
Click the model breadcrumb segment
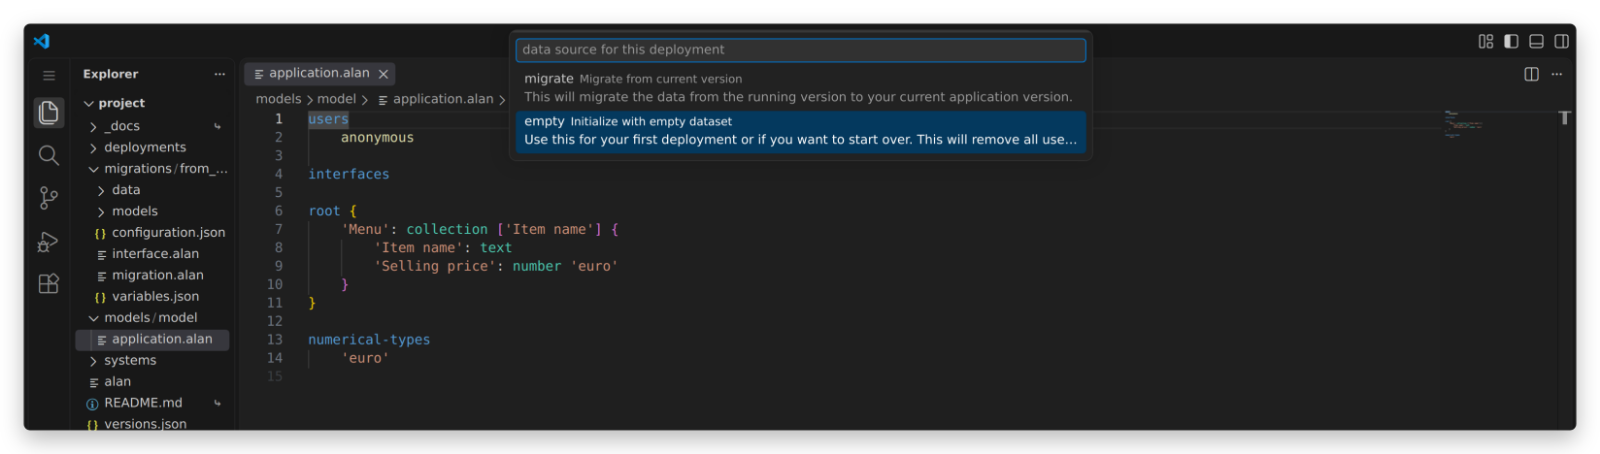[336, 99]
